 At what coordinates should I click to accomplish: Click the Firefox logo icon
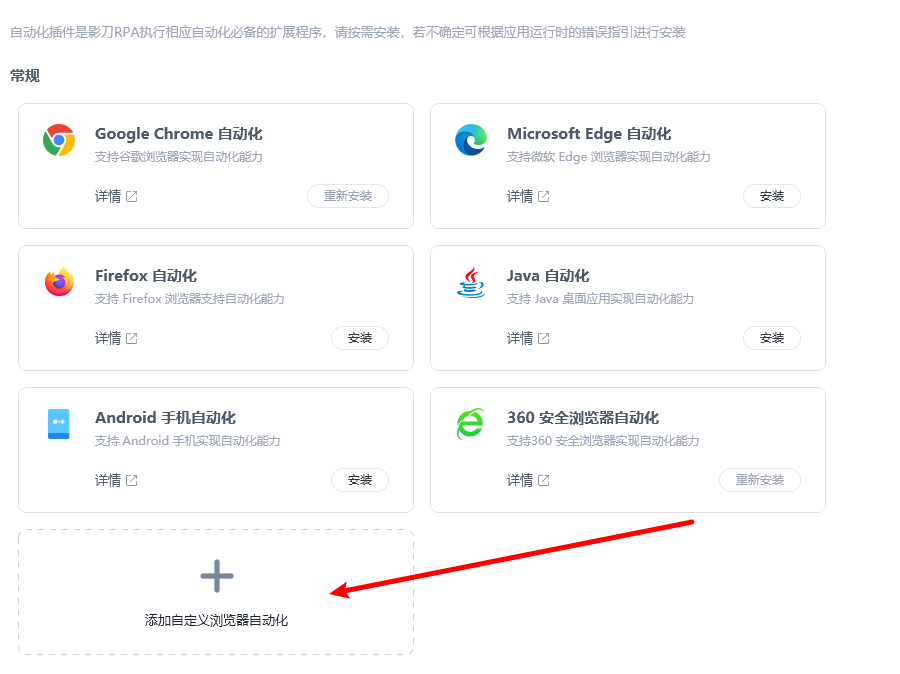tap(59, 283)
